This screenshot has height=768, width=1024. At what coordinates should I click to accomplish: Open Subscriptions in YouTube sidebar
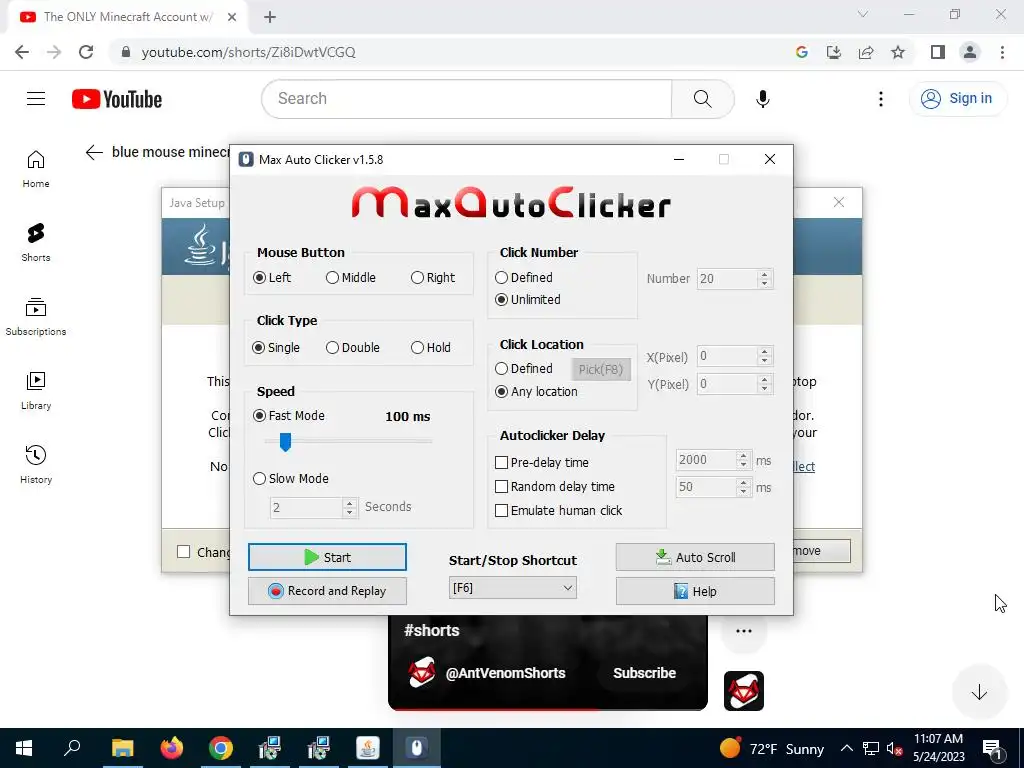click(36, 317)
